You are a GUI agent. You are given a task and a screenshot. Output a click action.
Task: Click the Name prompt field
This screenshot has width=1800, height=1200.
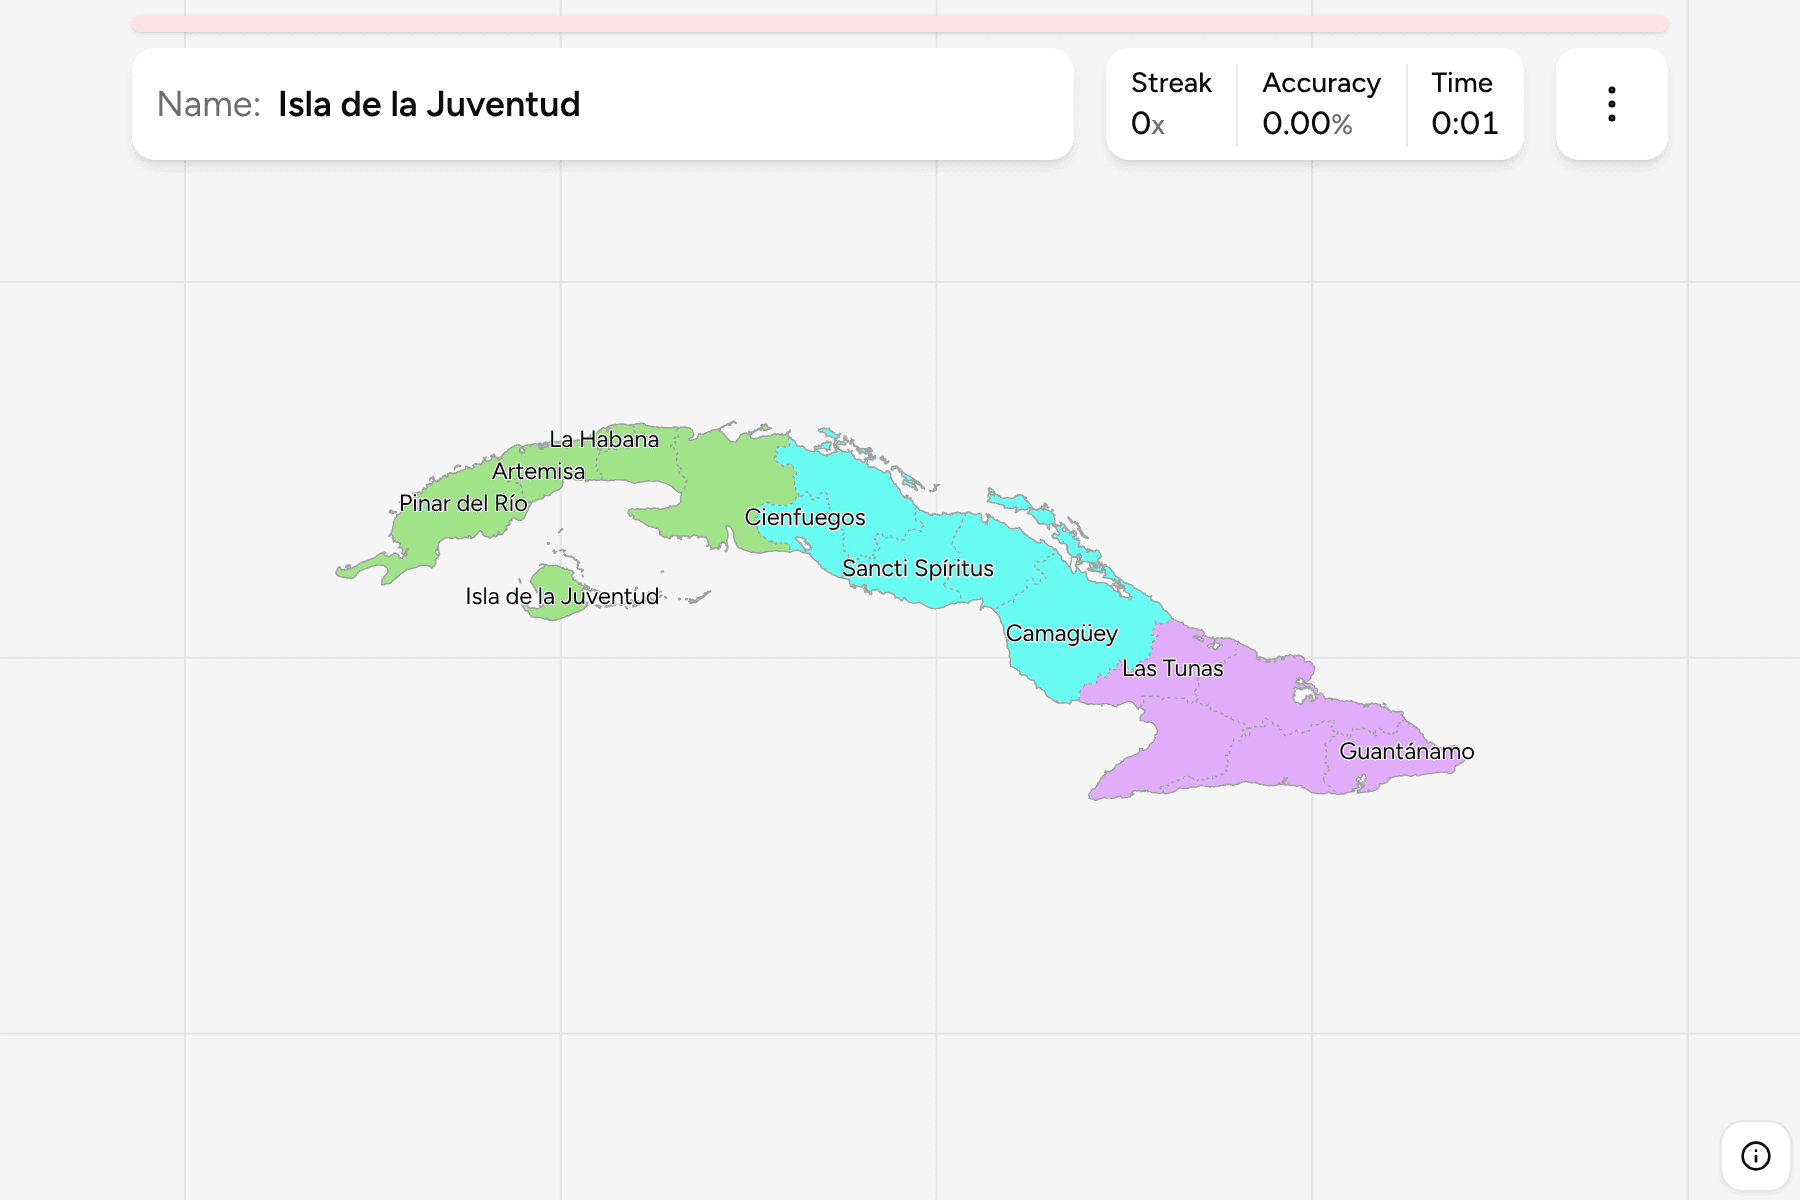point(603,104)
